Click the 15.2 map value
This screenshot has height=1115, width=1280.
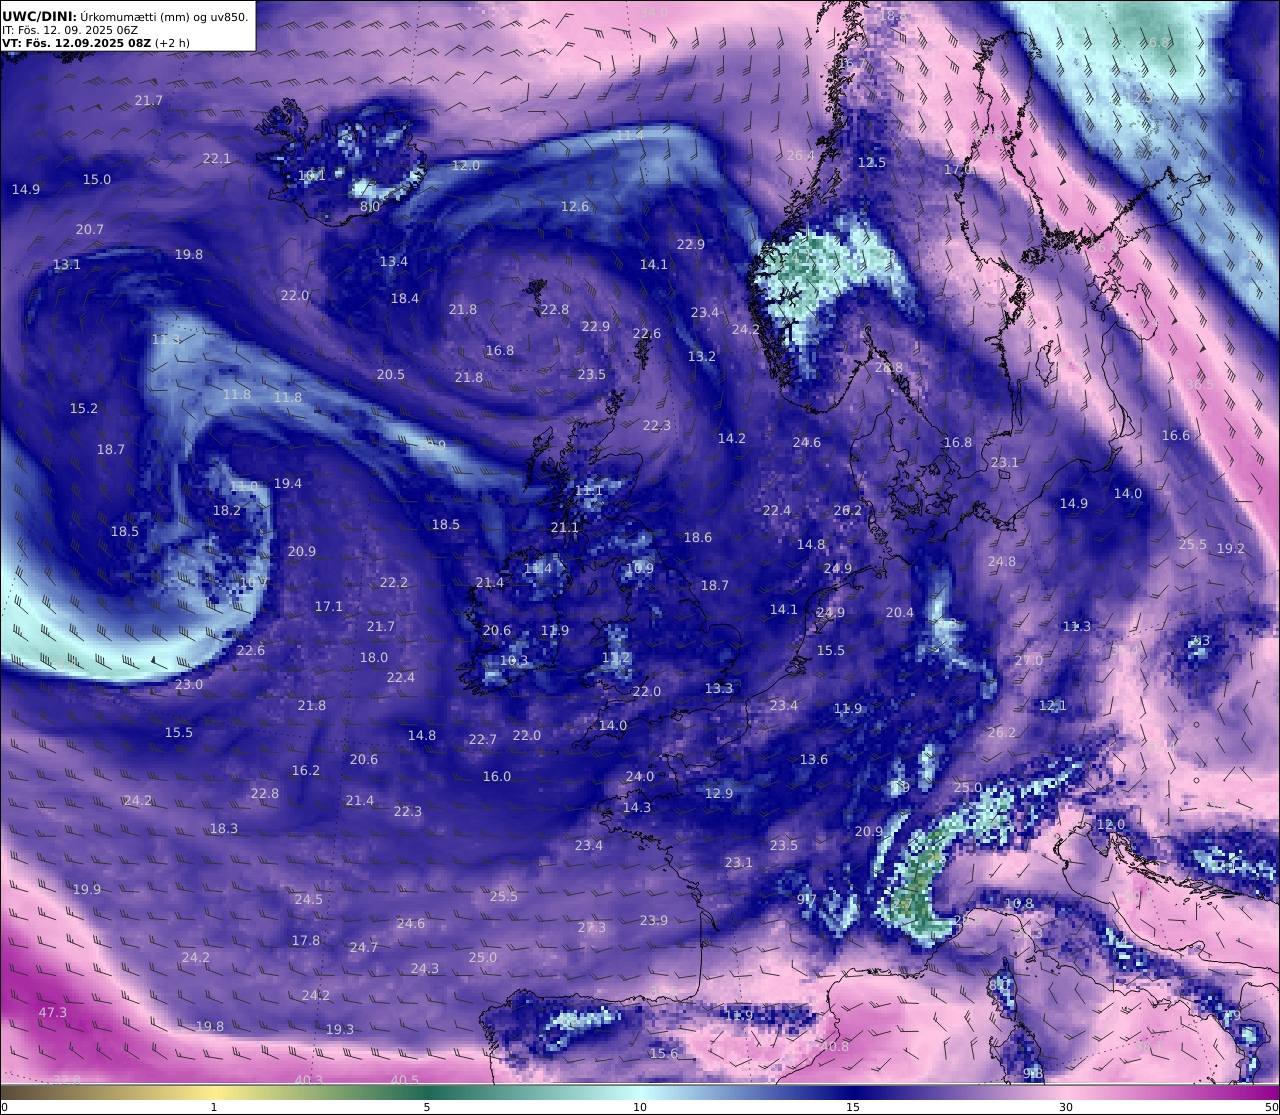(84, 409)
